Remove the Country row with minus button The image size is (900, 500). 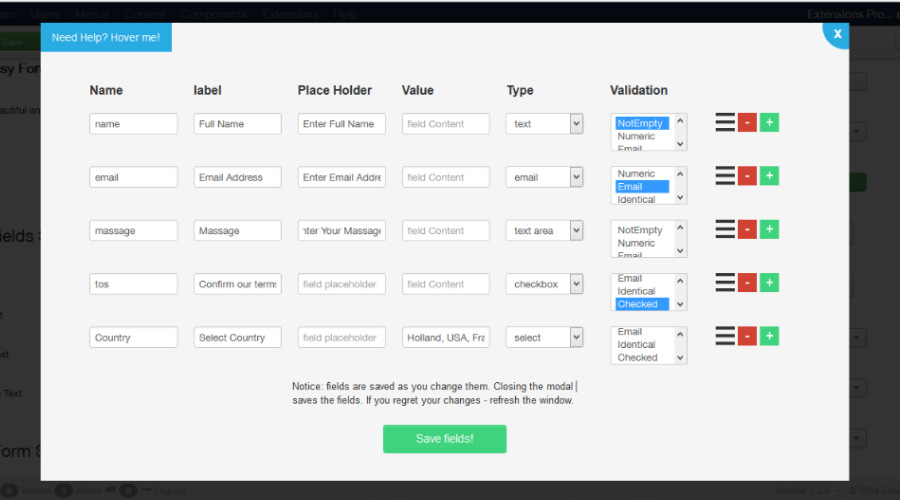tap(747, 336)
